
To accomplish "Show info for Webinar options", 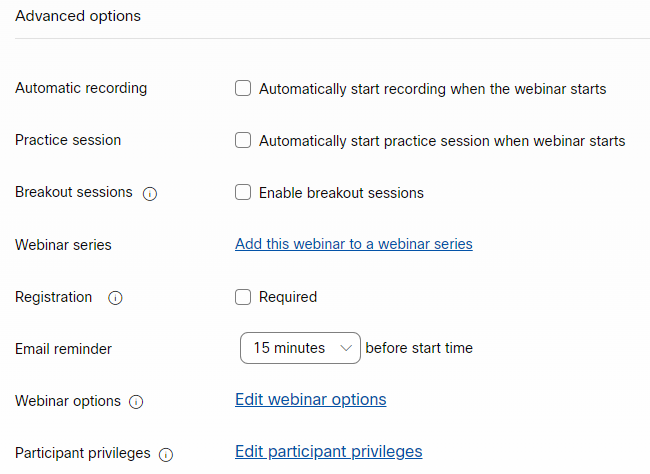I will (x=136, y=402).
